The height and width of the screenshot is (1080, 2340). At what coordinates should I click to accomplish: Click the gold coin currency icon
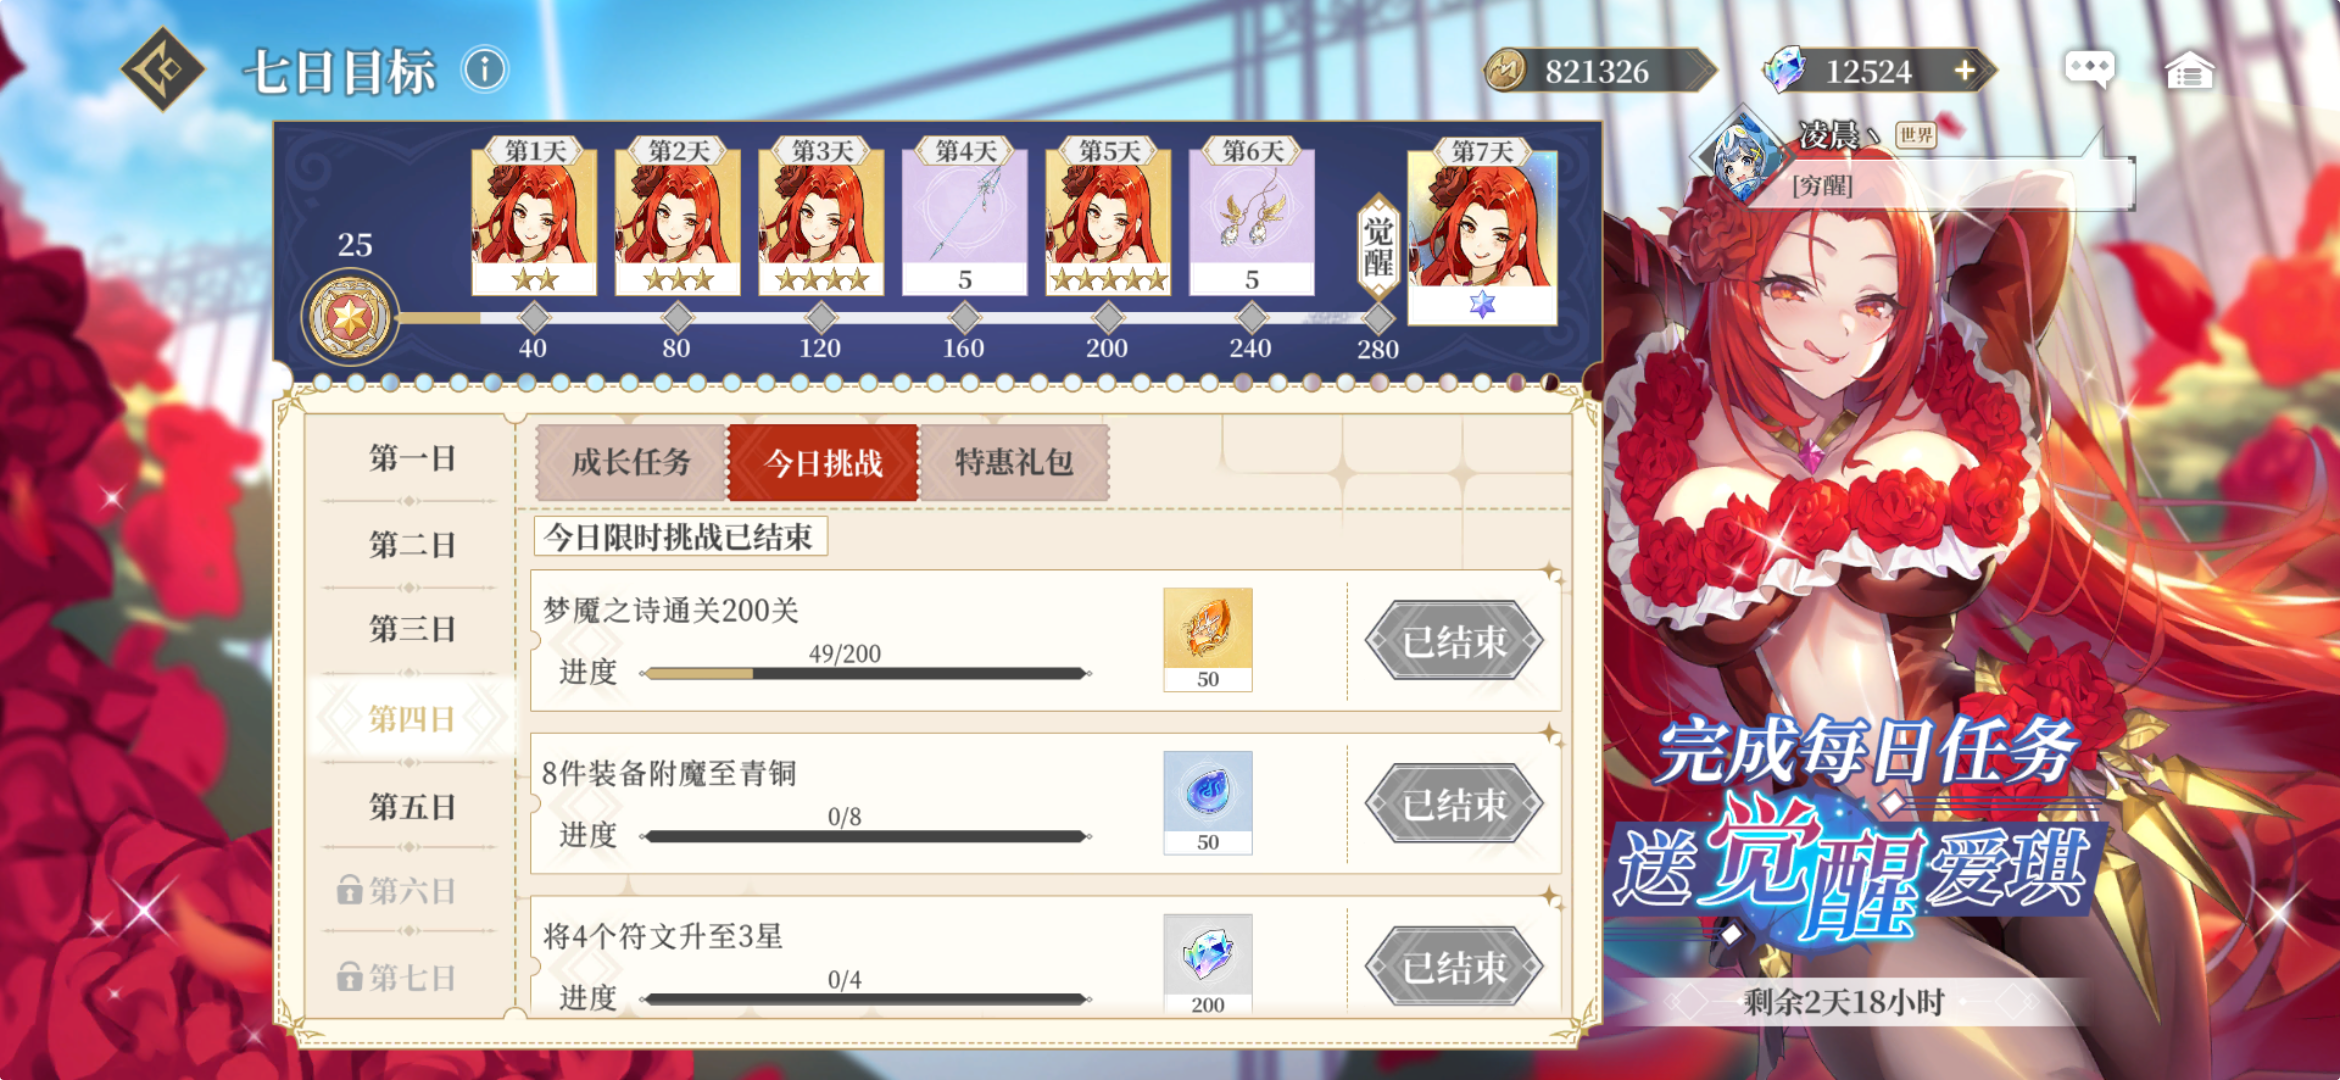point(1506,71)
